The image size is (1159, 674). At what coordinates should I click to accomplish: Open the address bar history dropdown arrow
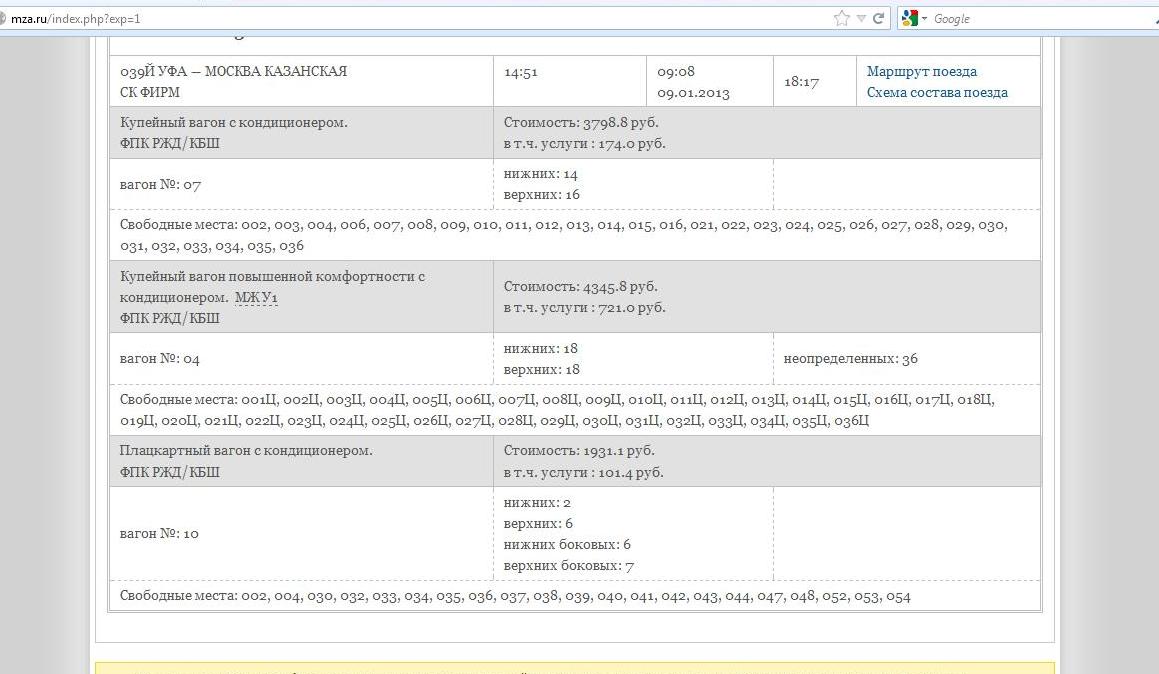861,18
